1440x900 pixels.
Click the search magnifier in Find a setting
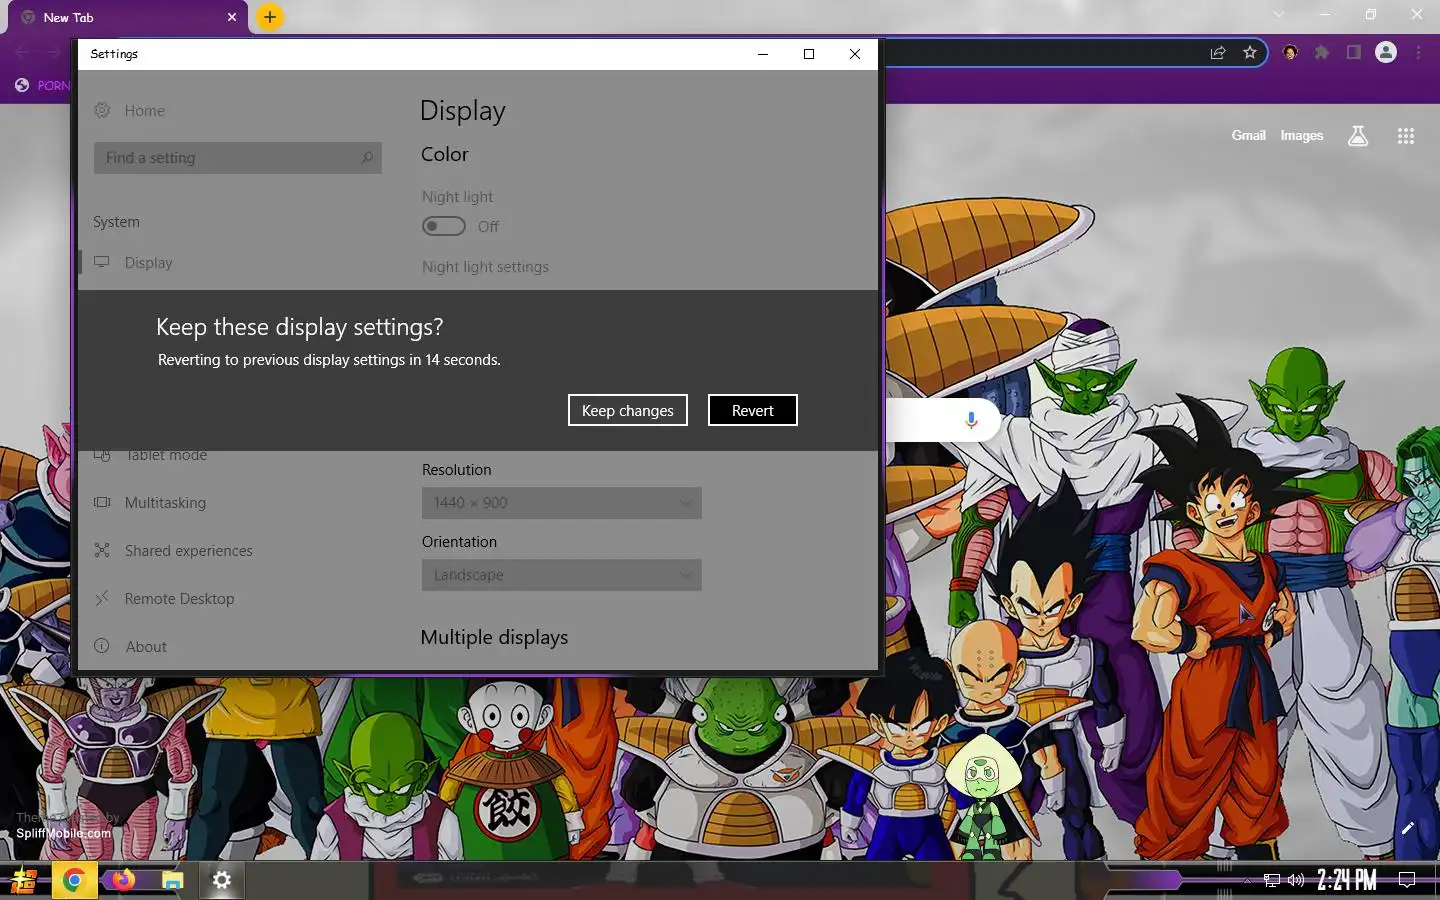point(366,158)
